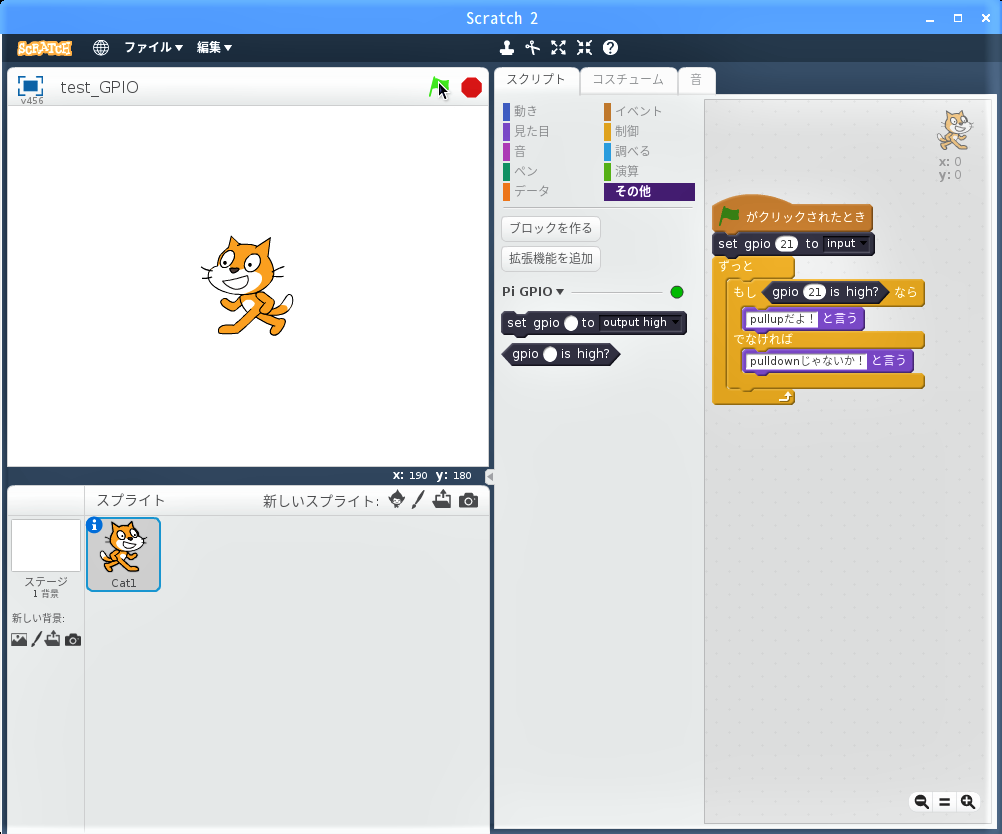This screenshot has width=1002, height=834.
Task: Expand the Pi GPIO extension menu
Action: click(x=533, y=291)
